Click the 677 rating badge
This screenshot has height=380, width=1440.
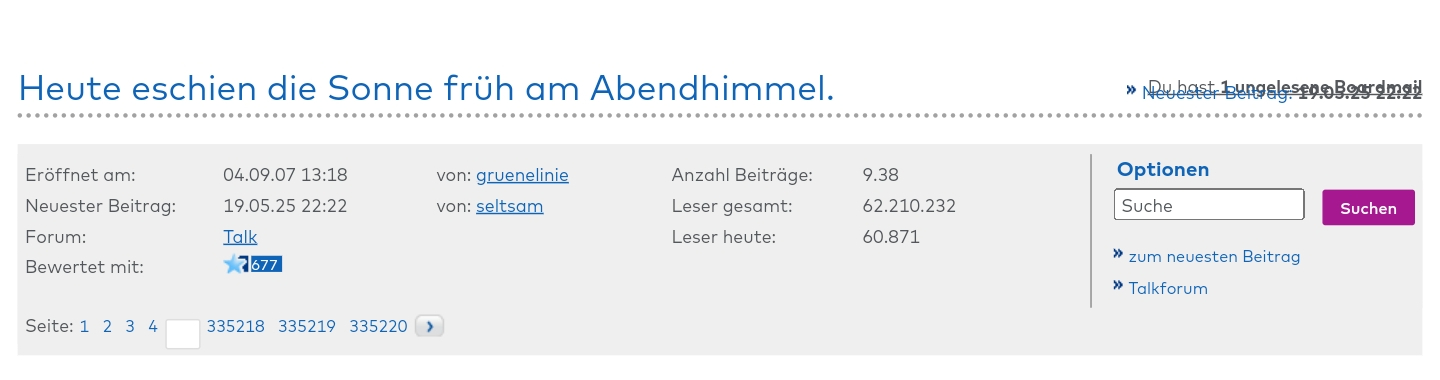click(266, 265)
